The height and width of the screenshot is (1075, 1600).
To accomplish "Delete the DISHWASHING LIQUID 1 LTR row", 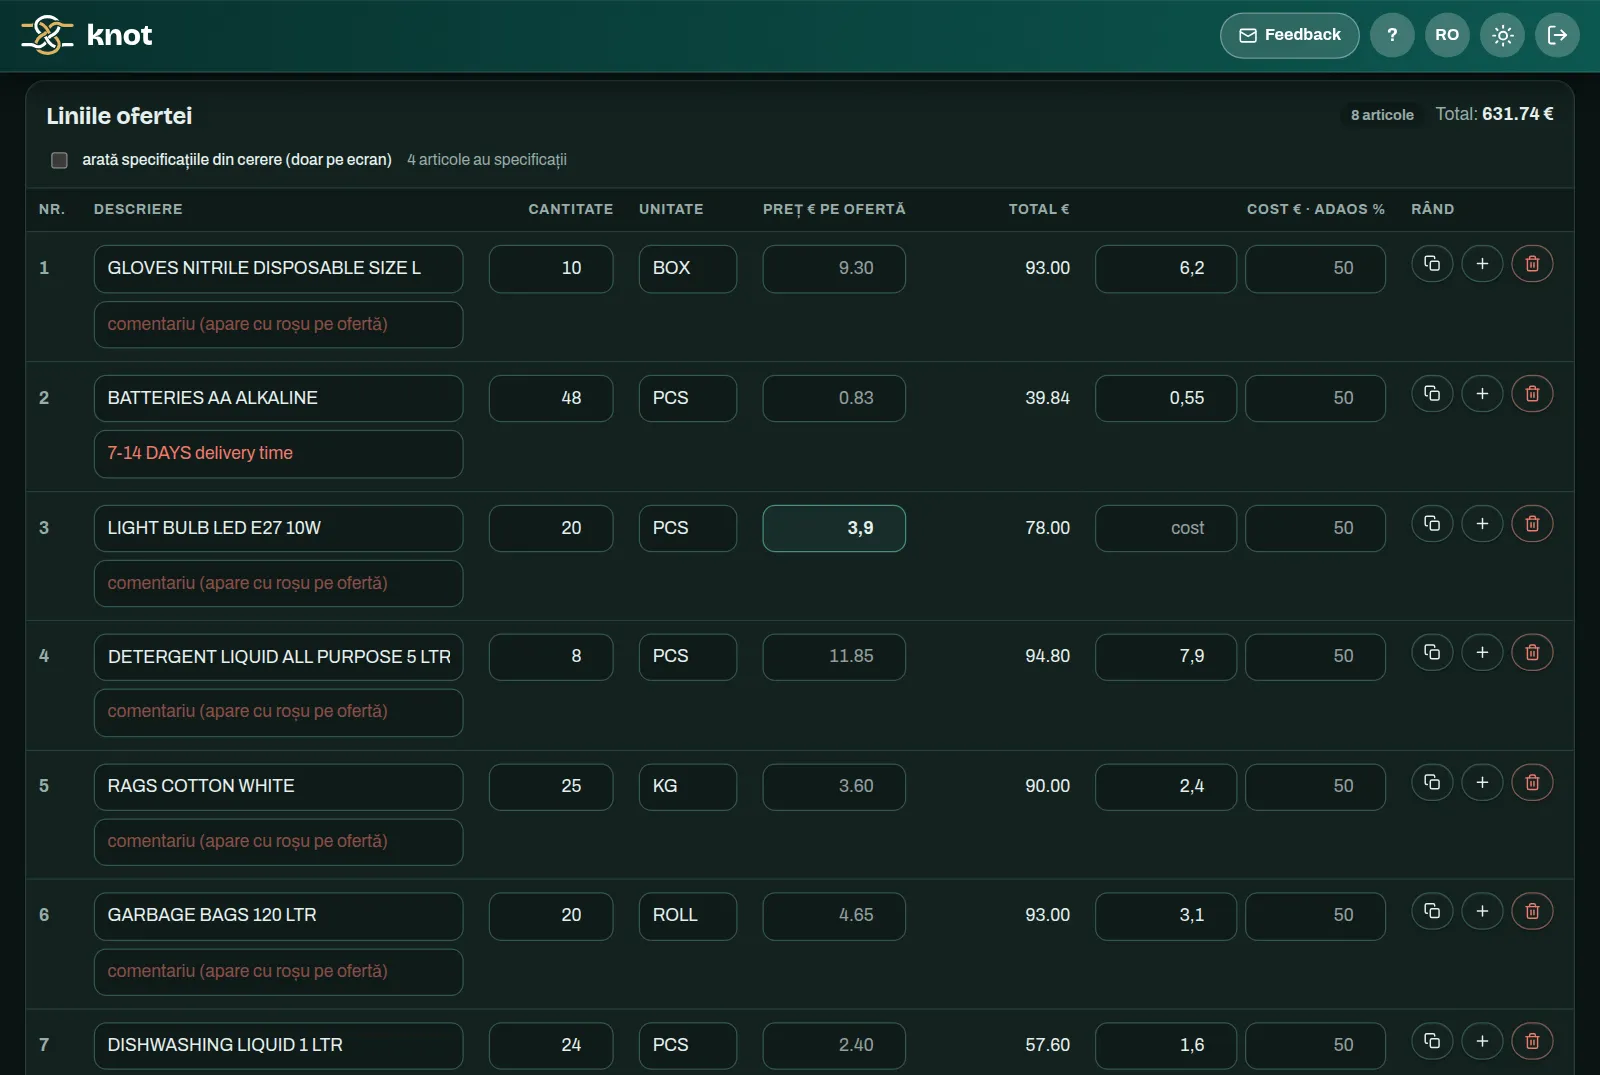I will click(x=1532, y=1041).
